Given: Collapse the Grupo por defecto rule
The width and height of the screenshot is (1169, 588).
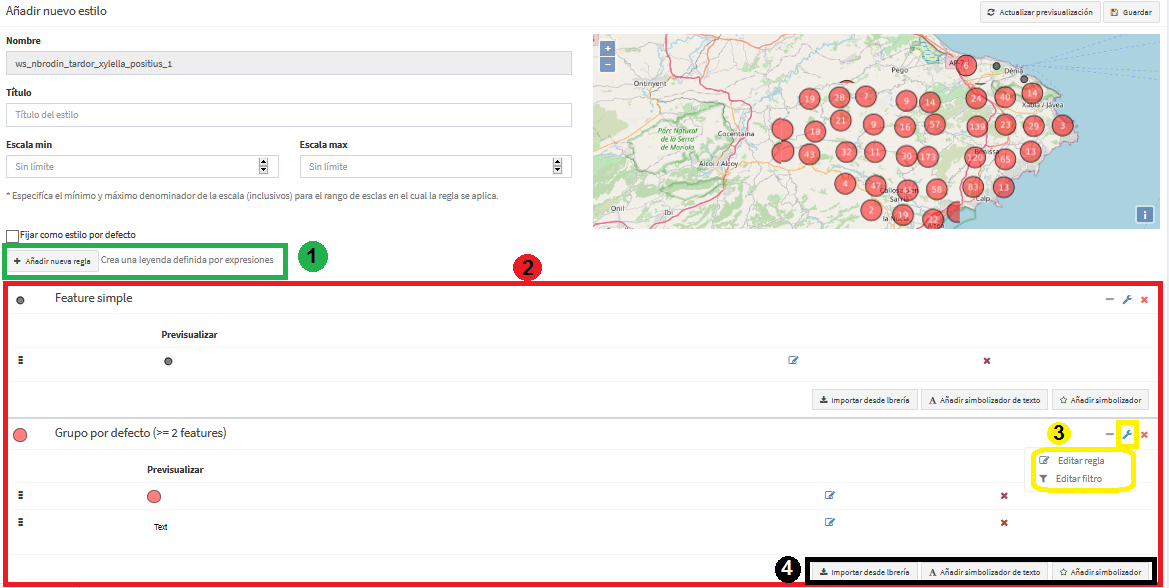Looking at the screenshot, I should tap(1109, 434).
